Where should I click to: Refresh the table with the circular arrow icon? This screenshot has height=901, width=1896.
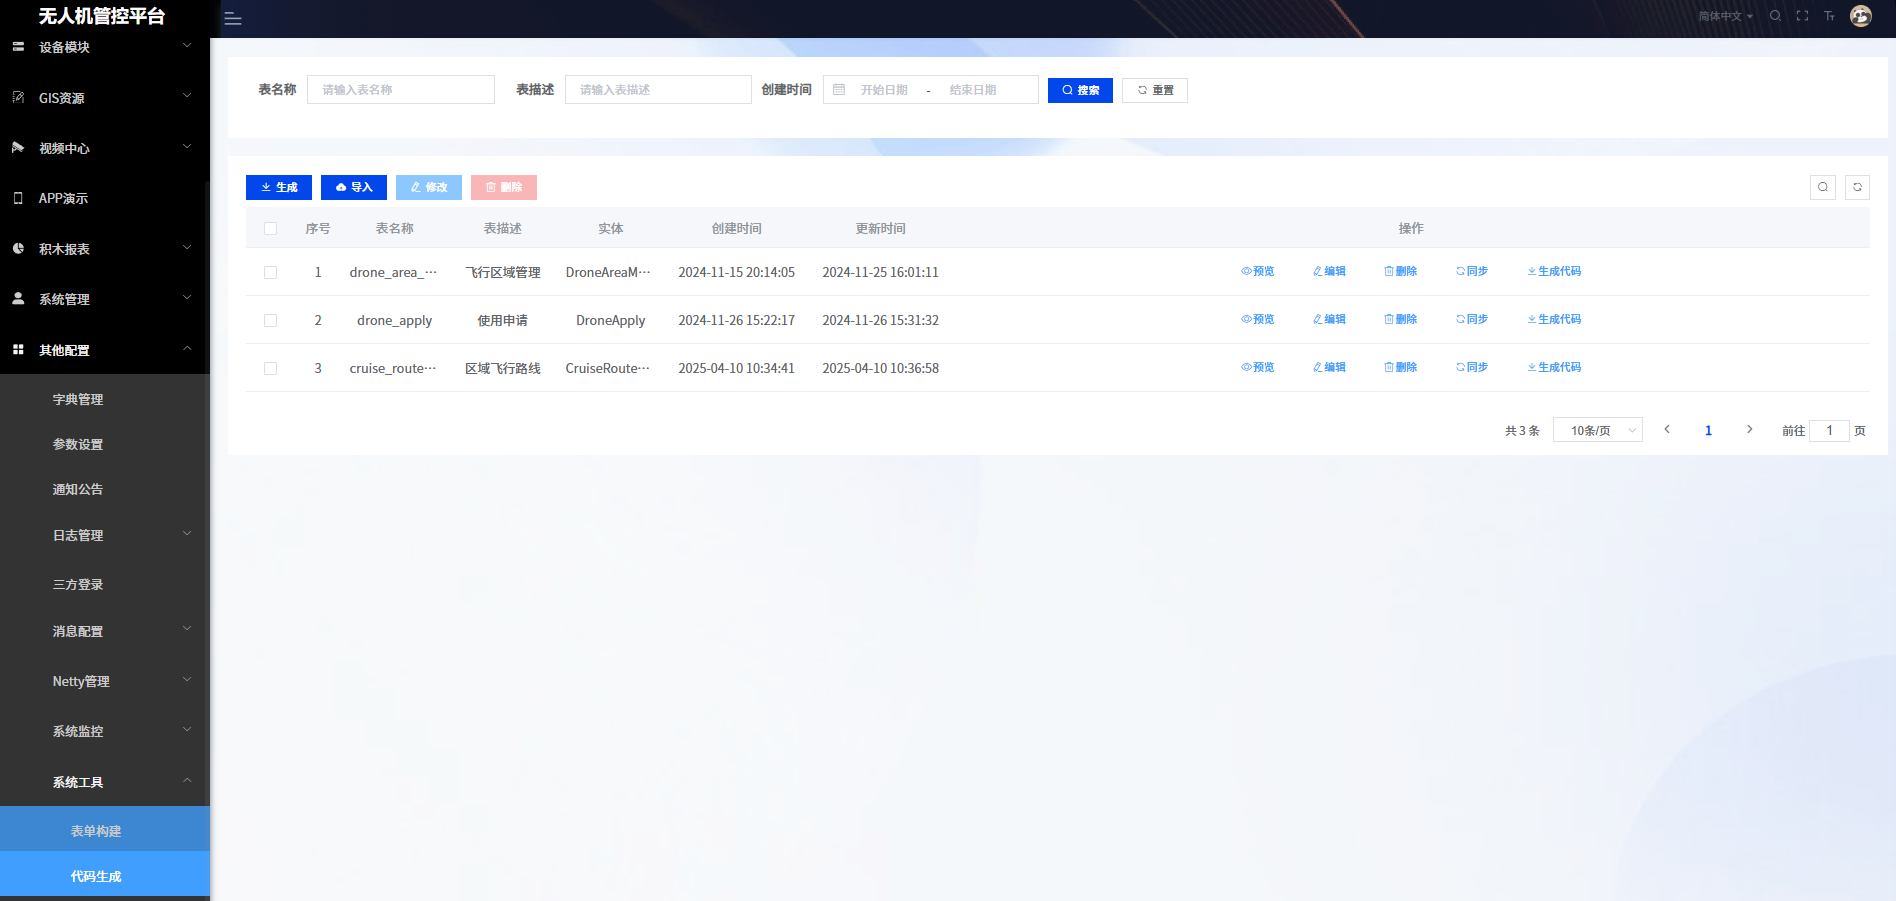tap(1857, 187)
